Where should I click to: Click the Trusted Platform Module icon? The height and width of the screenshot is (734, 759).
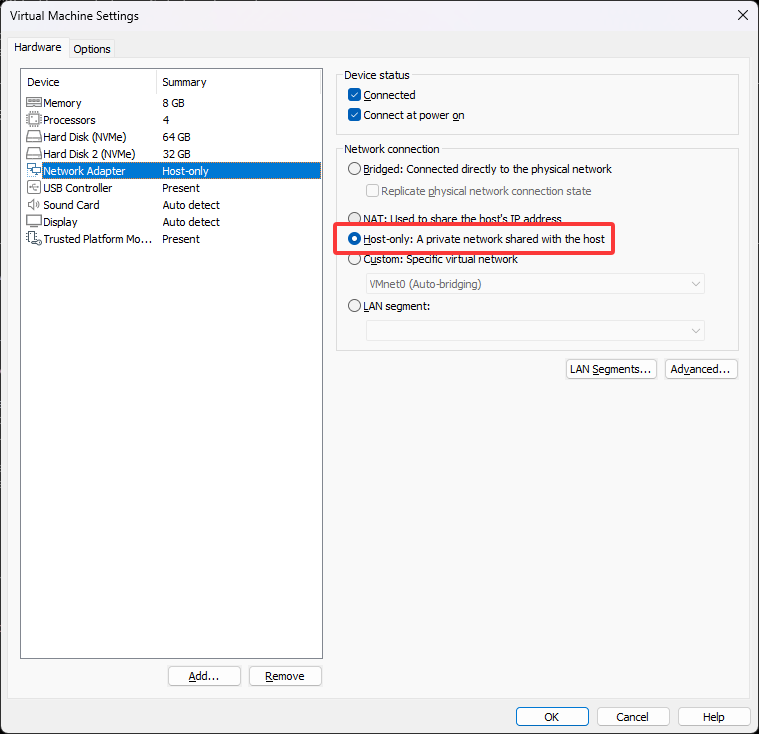click(x=33, y=238)
